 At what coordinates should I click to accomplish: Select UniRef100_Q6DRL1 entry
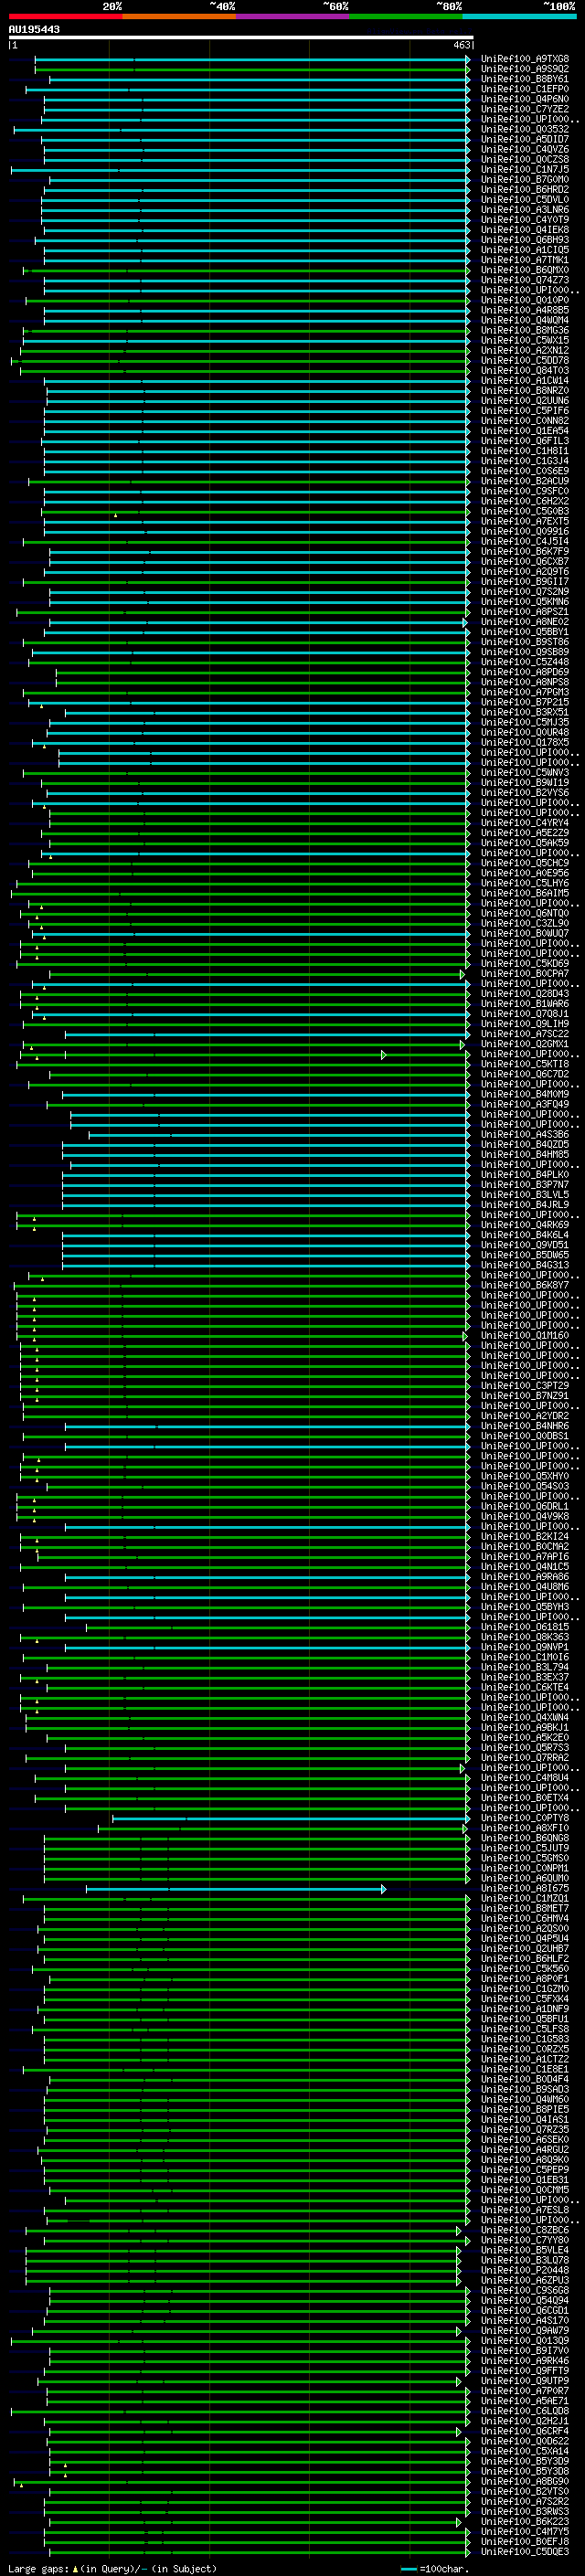tap(524, 1506)
